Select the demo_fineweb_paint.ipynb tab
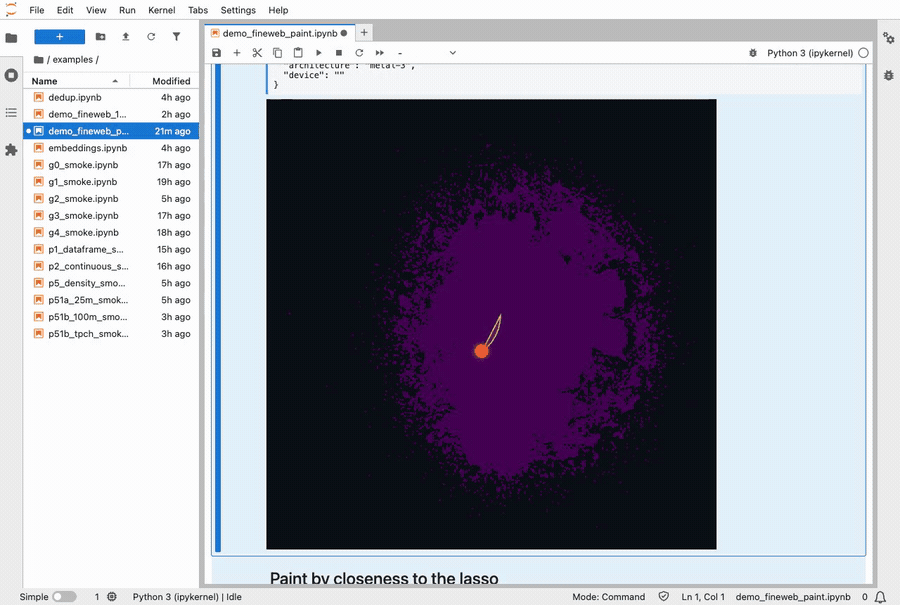Image resolution: width=900 pixels, height=605 pixels. (280, 33)
